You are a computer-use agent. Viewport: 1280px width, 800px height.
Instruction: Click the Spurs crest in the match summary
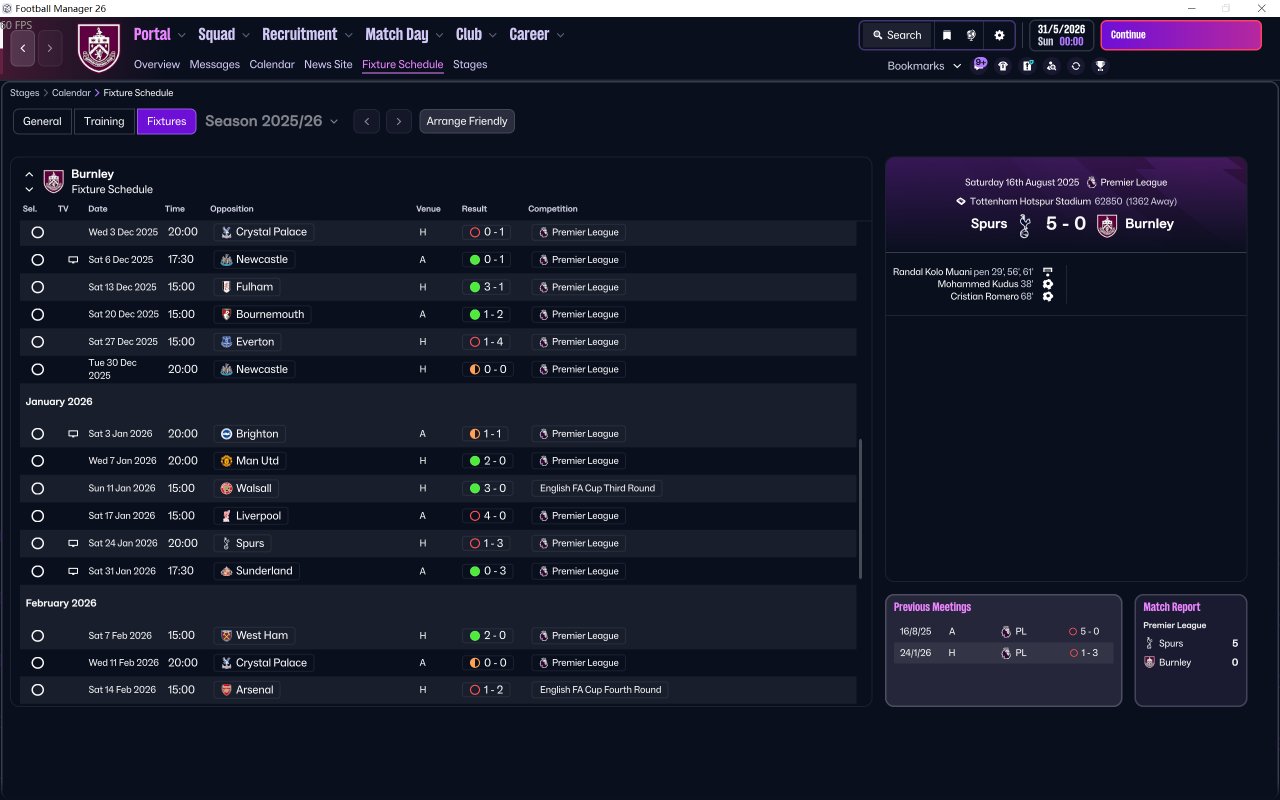pos(1024,225)
